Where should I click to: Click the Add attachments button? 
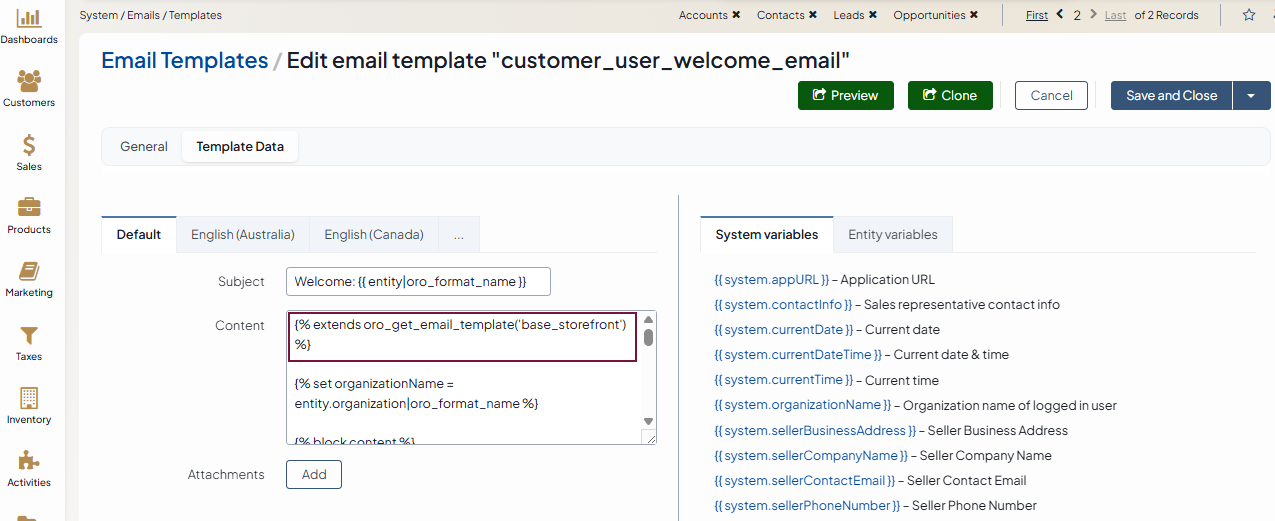click(x=313, y=475)
